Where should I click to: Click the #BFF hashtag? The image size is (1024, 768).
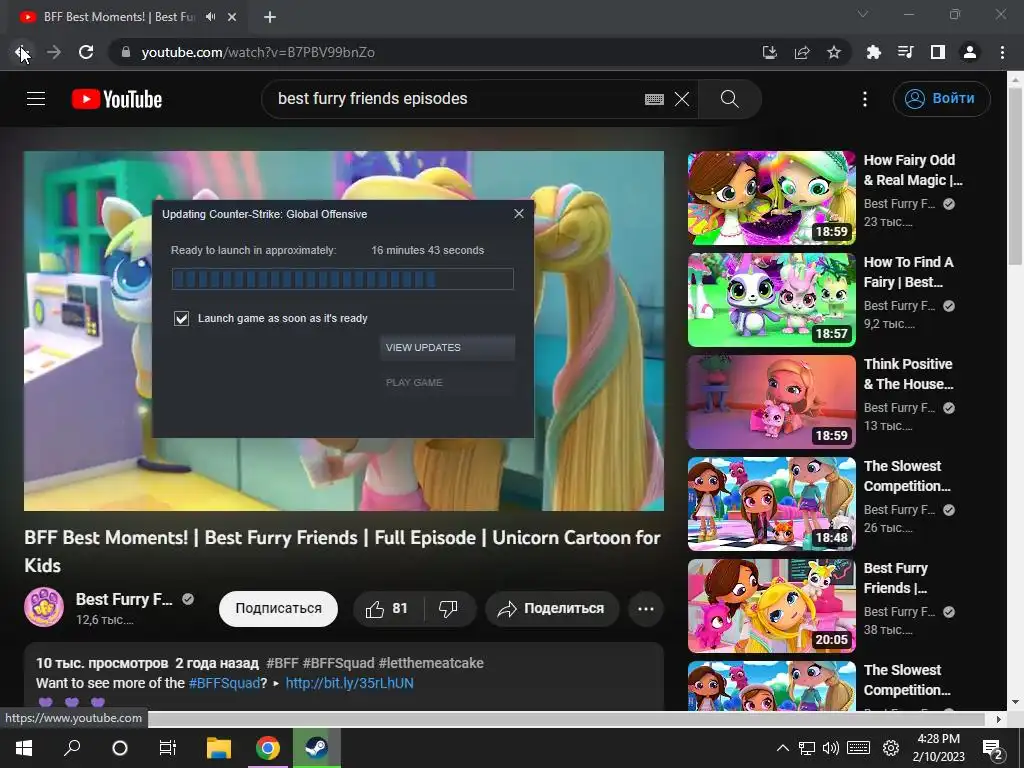282,663
